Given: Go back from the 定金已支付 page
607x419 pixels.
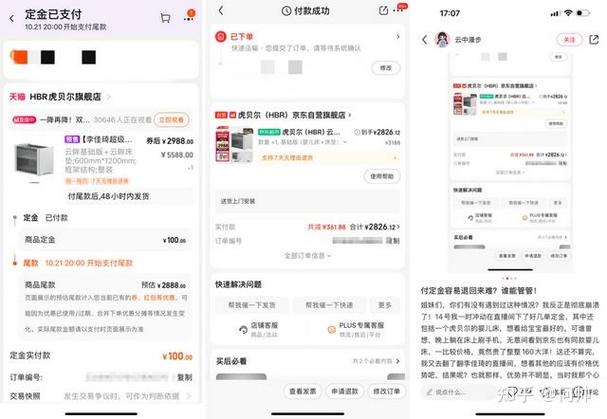Looking at the screenshot, I should pos(12,18).
